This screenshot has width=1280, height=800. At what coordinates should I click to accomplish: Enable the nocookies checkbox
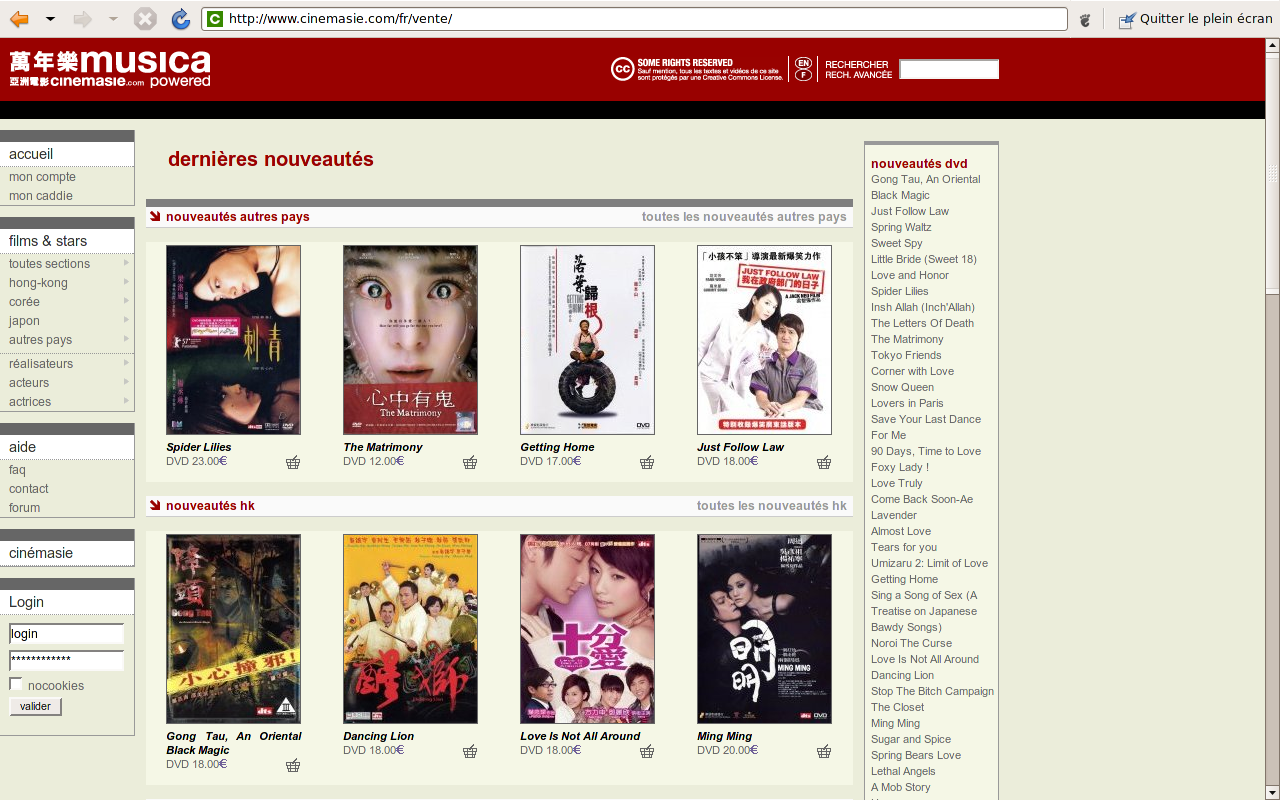point(16,684)
